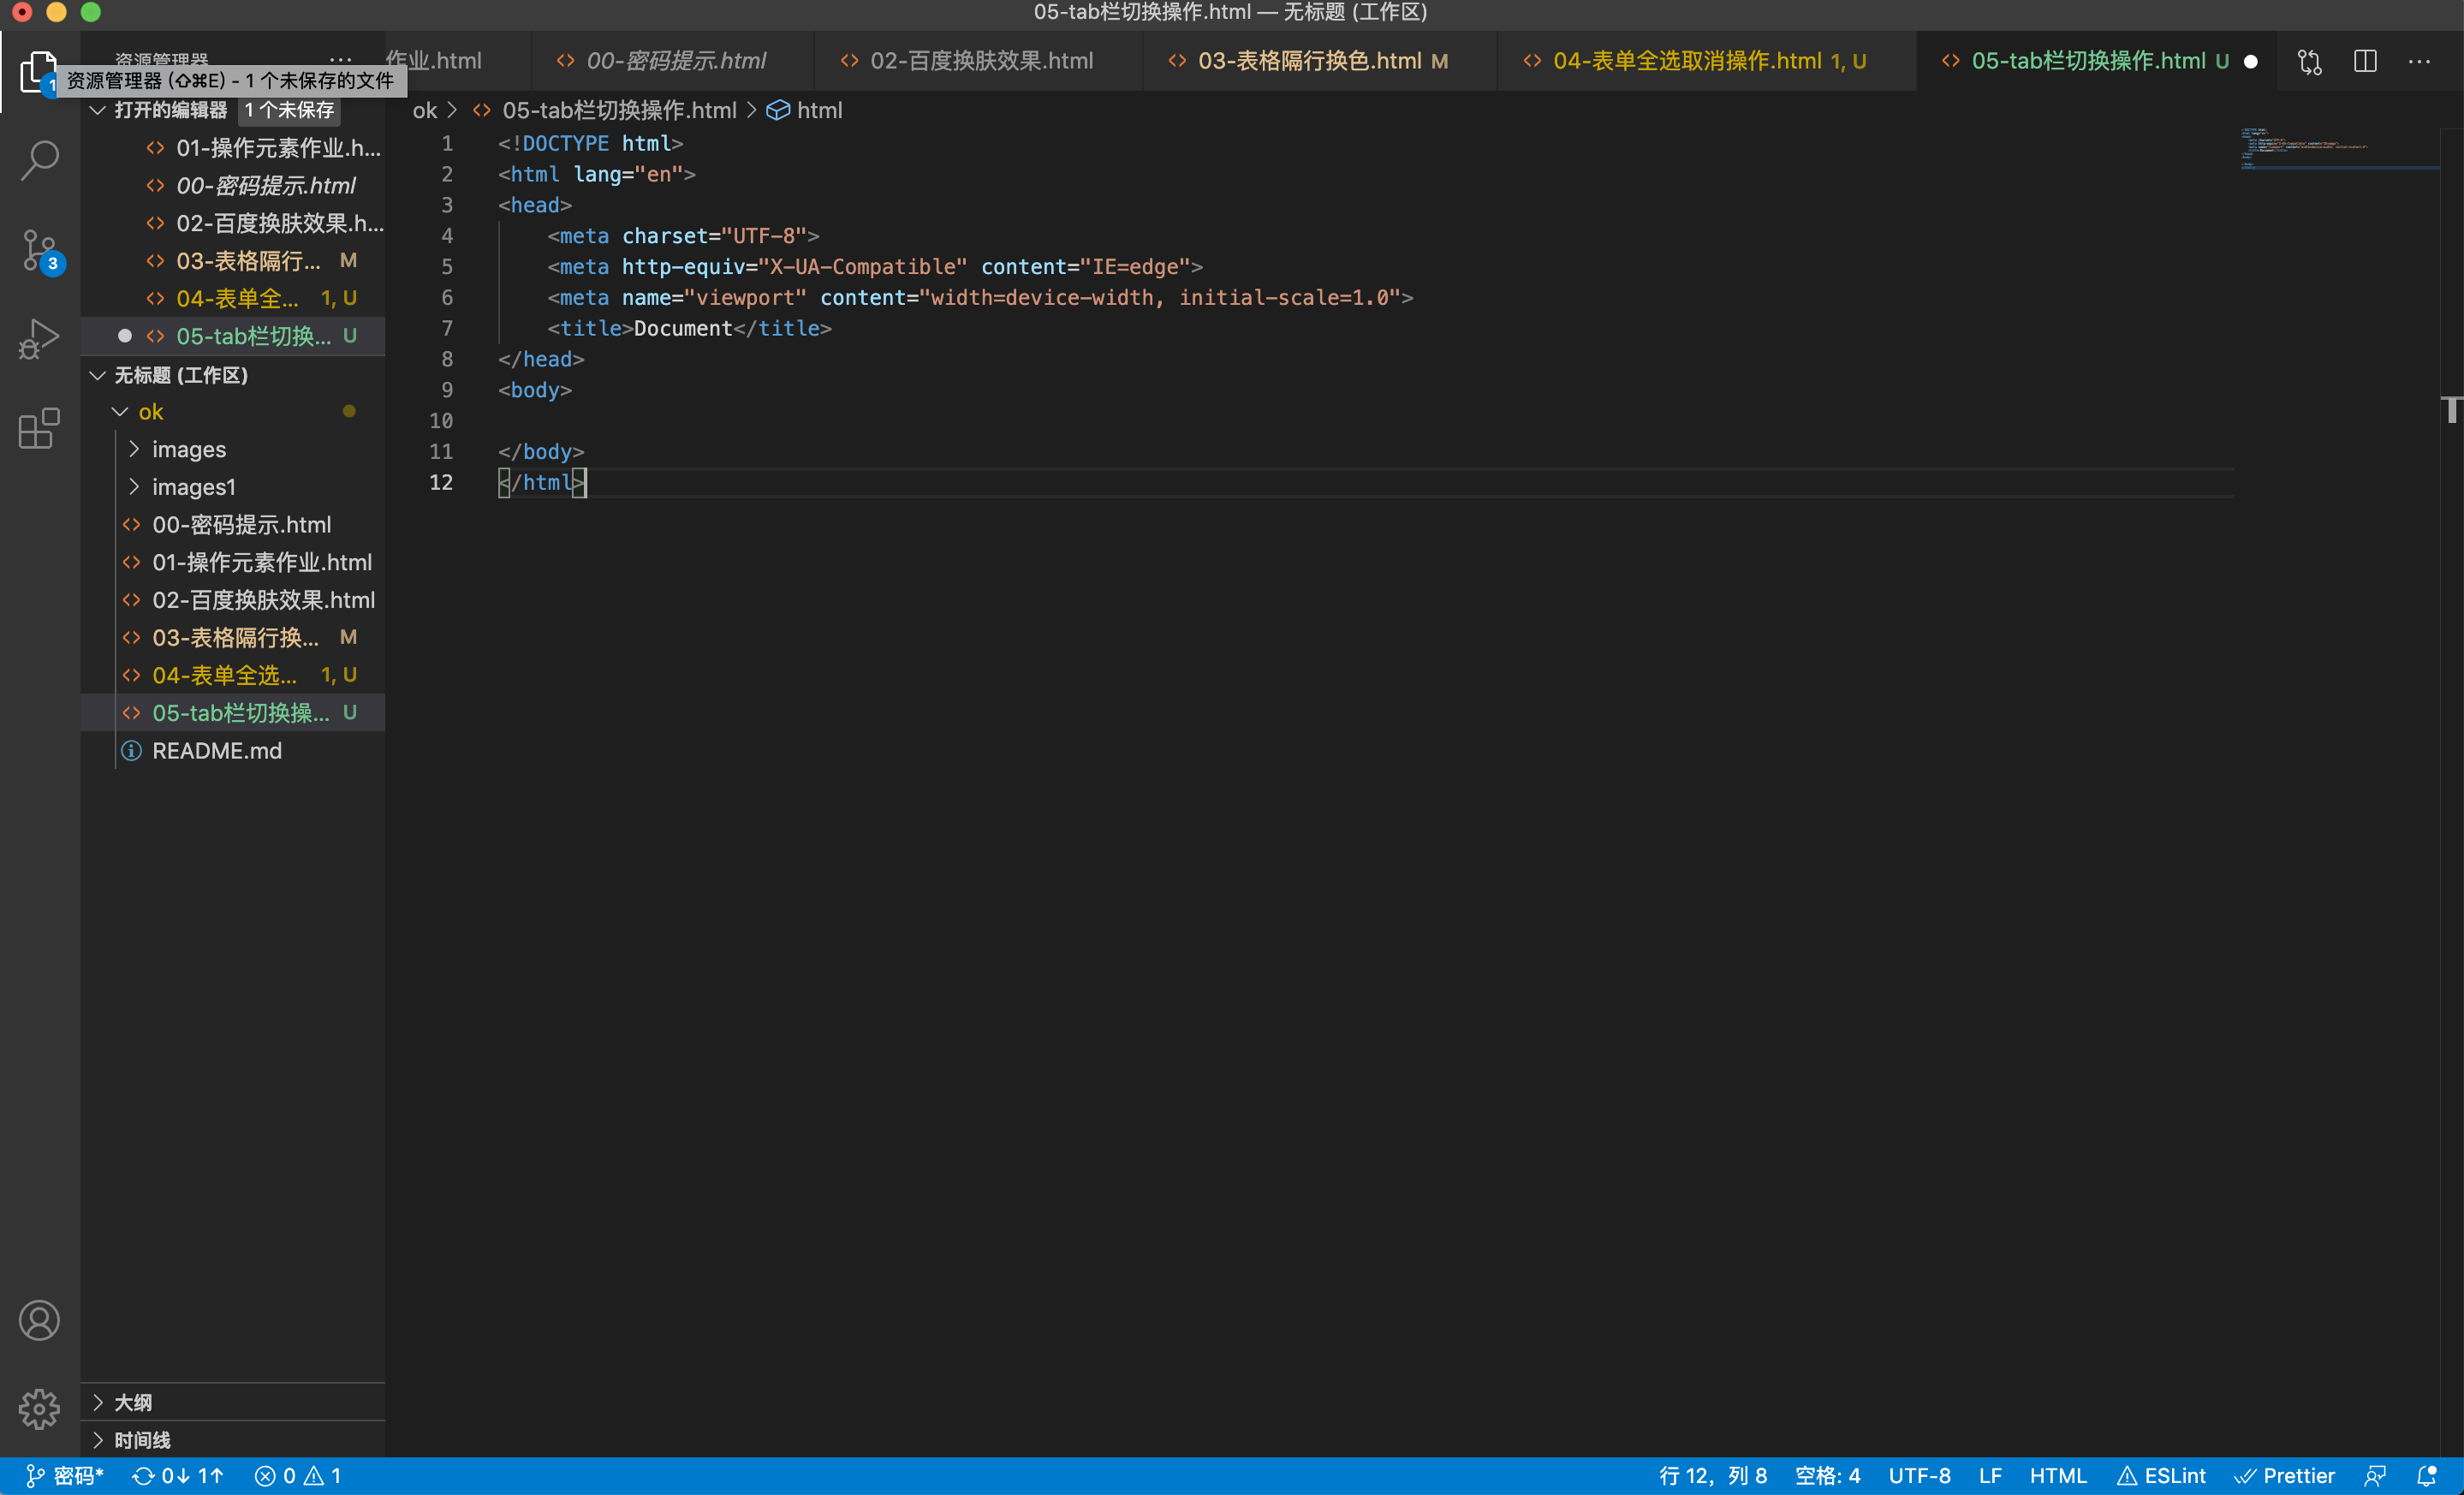Screen dimensions: 2464x1495
Task: Open 04-表单全选... in ok folder
Action: tap(232, 675)
